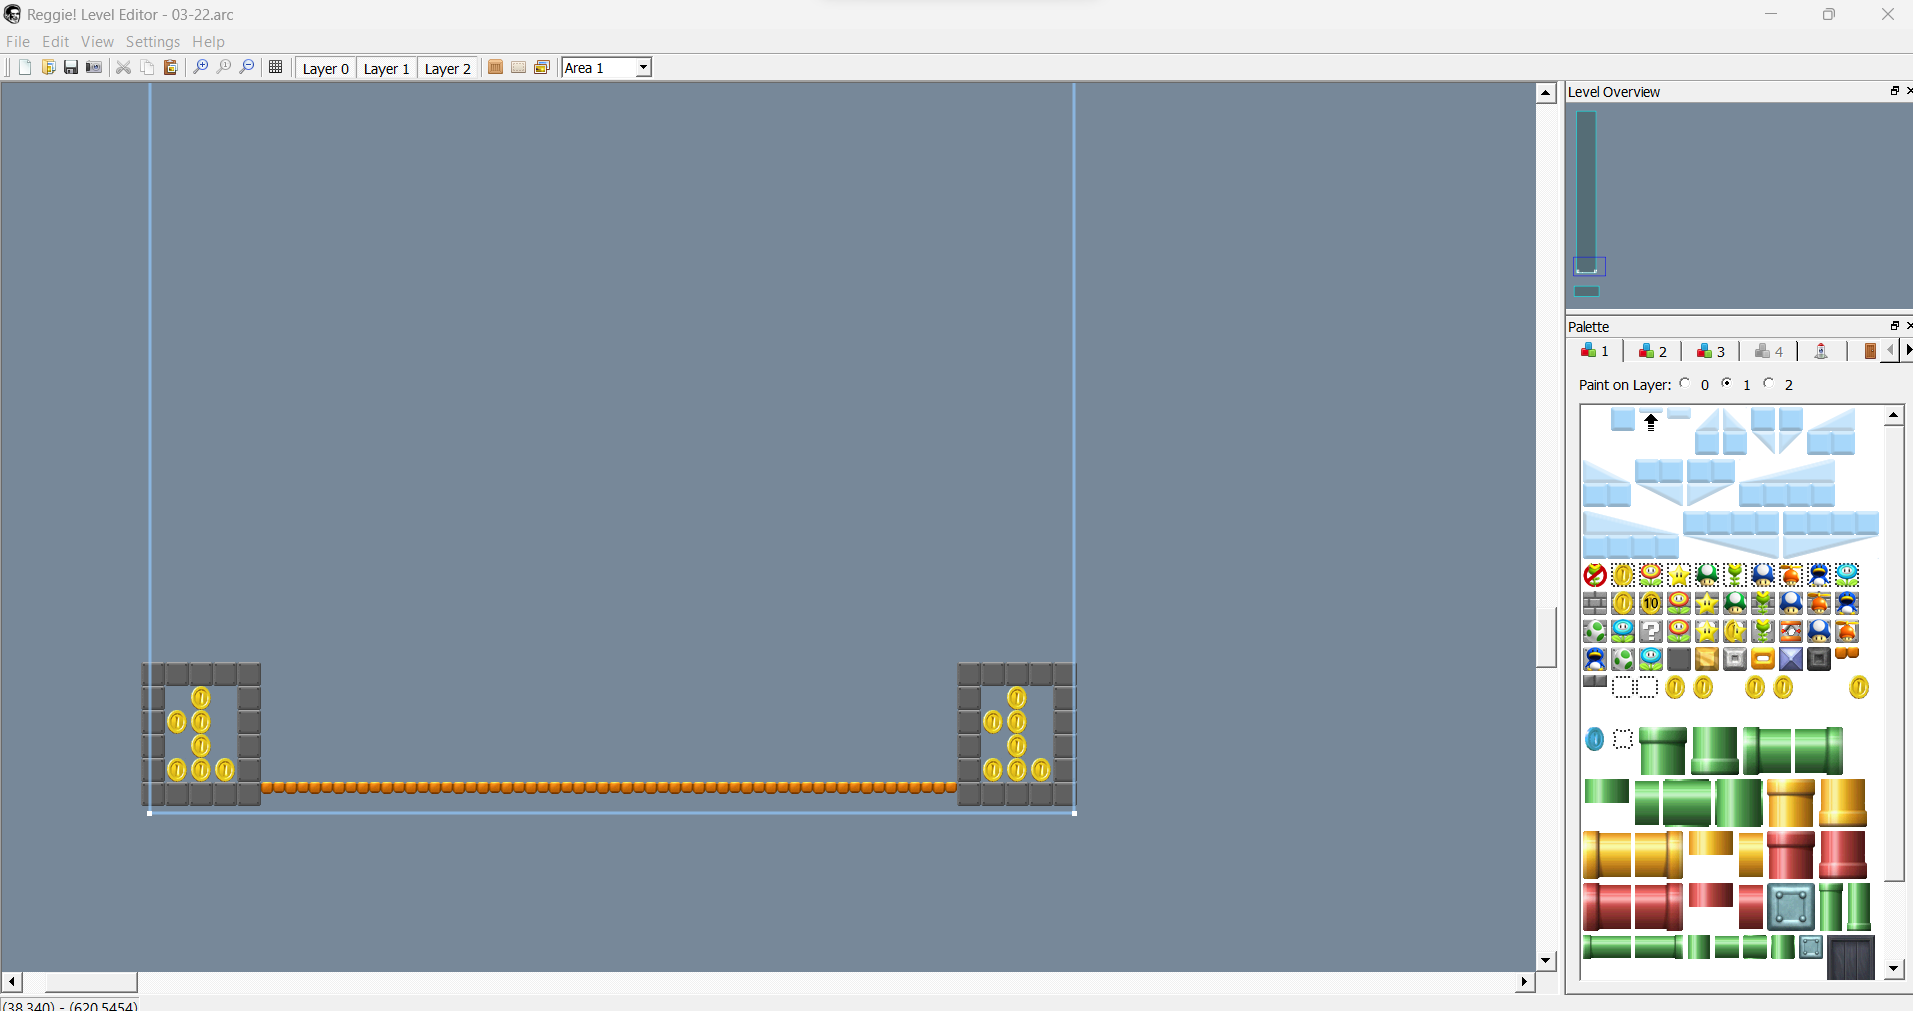Set Paint on Layer to 1
Screen dimensions: 1913x1011
[1727, 384]
